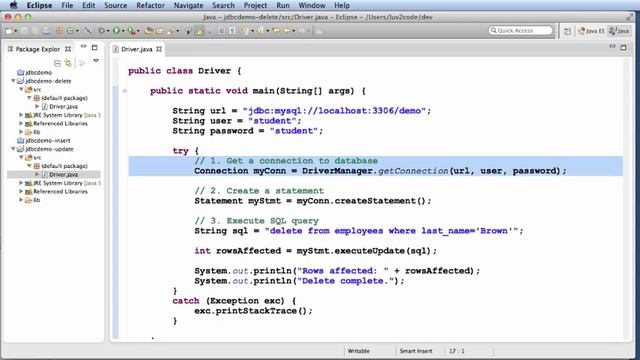Open the New file dropdown arrow

pyautogui.click(x=16, y=31)
